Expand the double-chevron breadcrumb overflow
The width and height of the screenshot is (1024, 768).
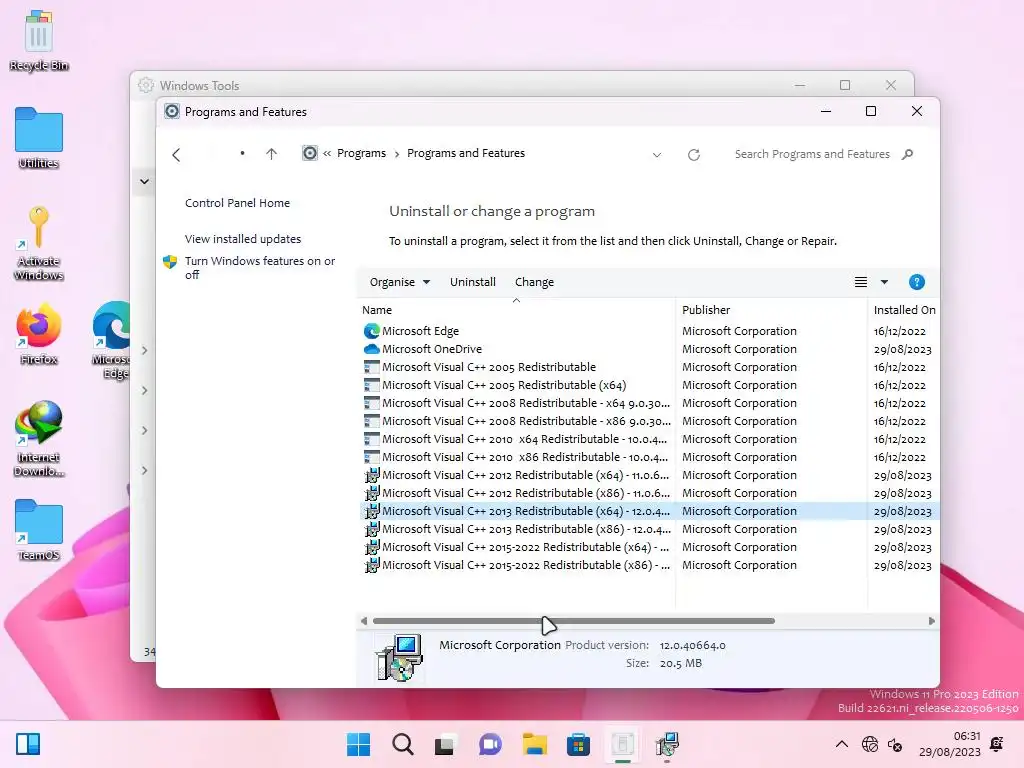click(327, 153)
